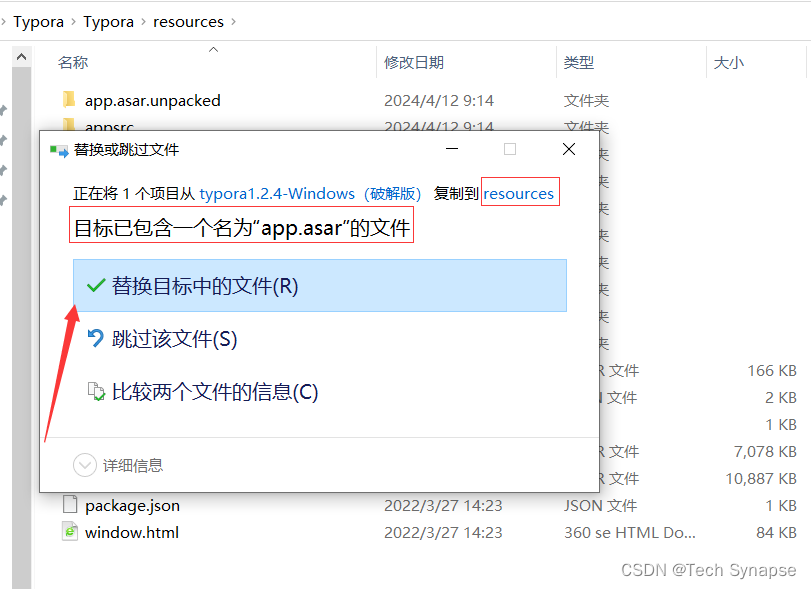811x589 pixels.
Task: Navigate to second Typora breadcrumb
Action: click(x=108, y=22)
